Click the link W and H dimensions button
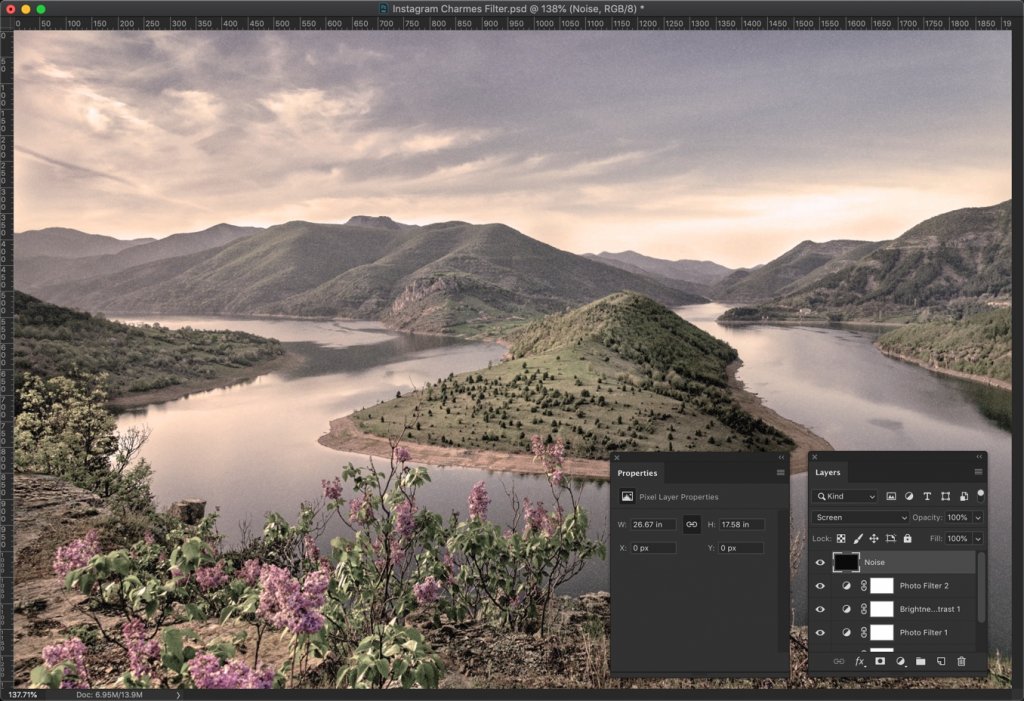 coord(694,524)
